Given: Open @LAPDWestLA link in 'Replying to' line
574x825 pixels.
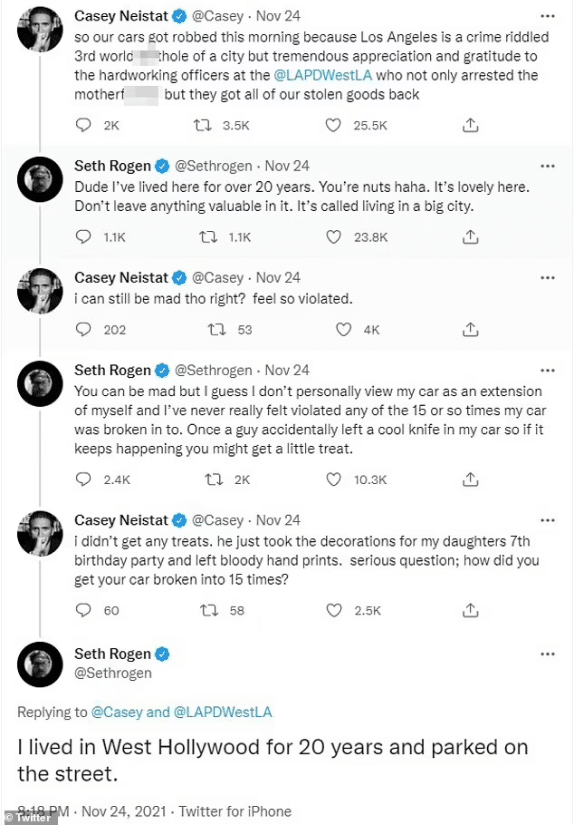Looking at the screenshot, I should (223, 712).
